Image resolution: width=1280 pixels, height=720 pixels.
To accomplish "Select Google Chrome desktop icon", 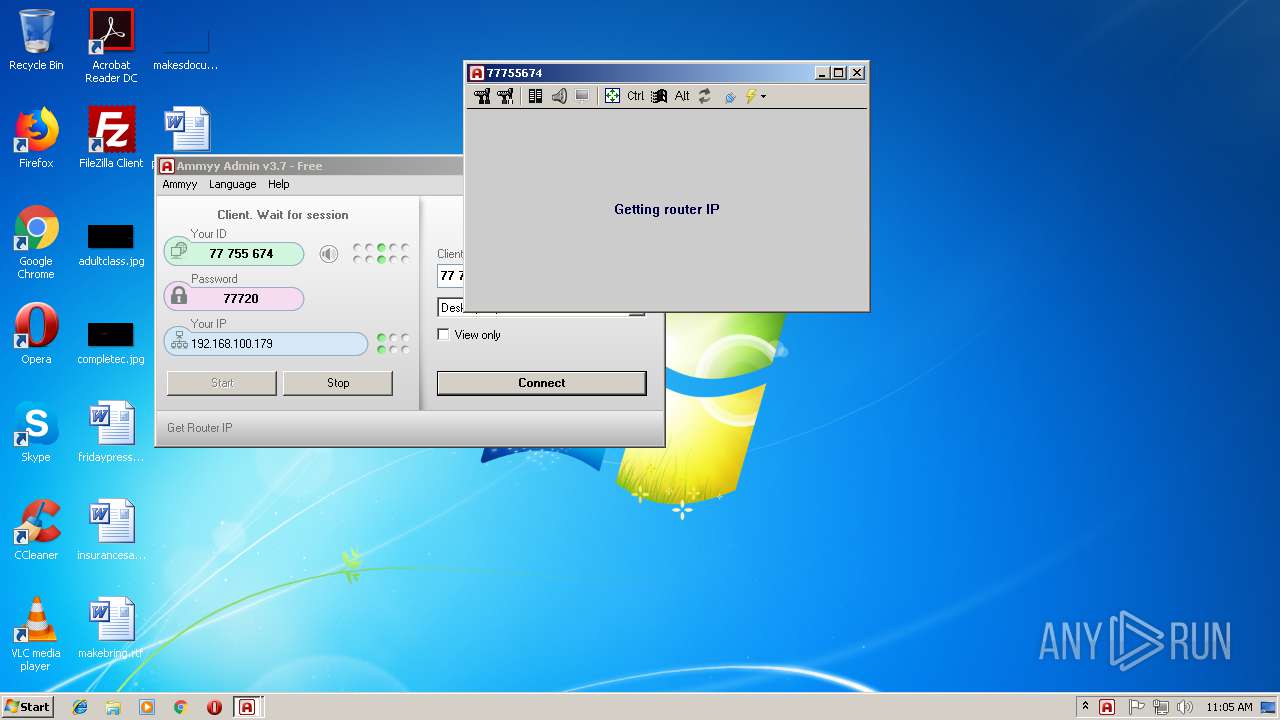I will point(36,242).
